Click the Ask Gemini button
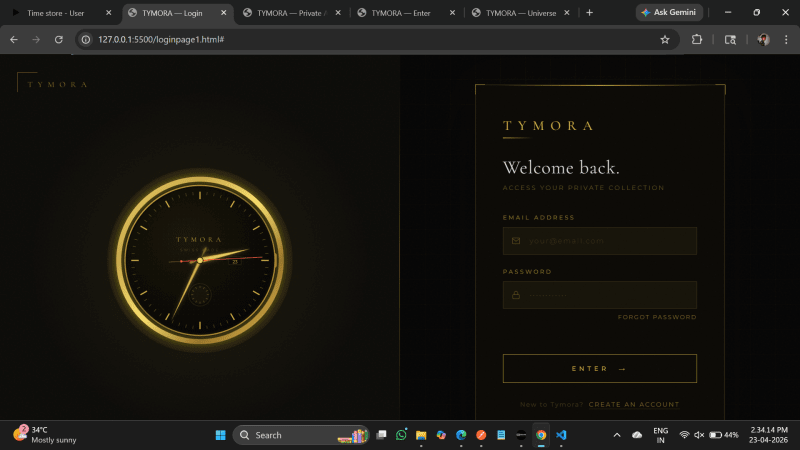The image size is (800, 450). (669, 12)
